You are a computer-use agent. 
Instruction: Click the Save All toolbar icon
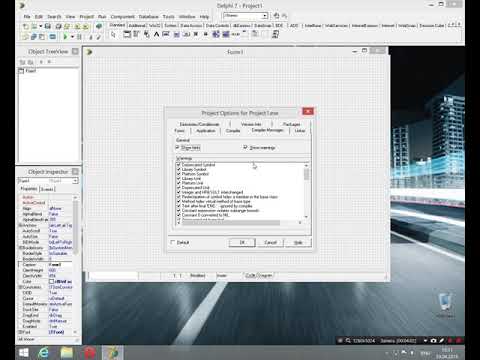pos(59,26)
